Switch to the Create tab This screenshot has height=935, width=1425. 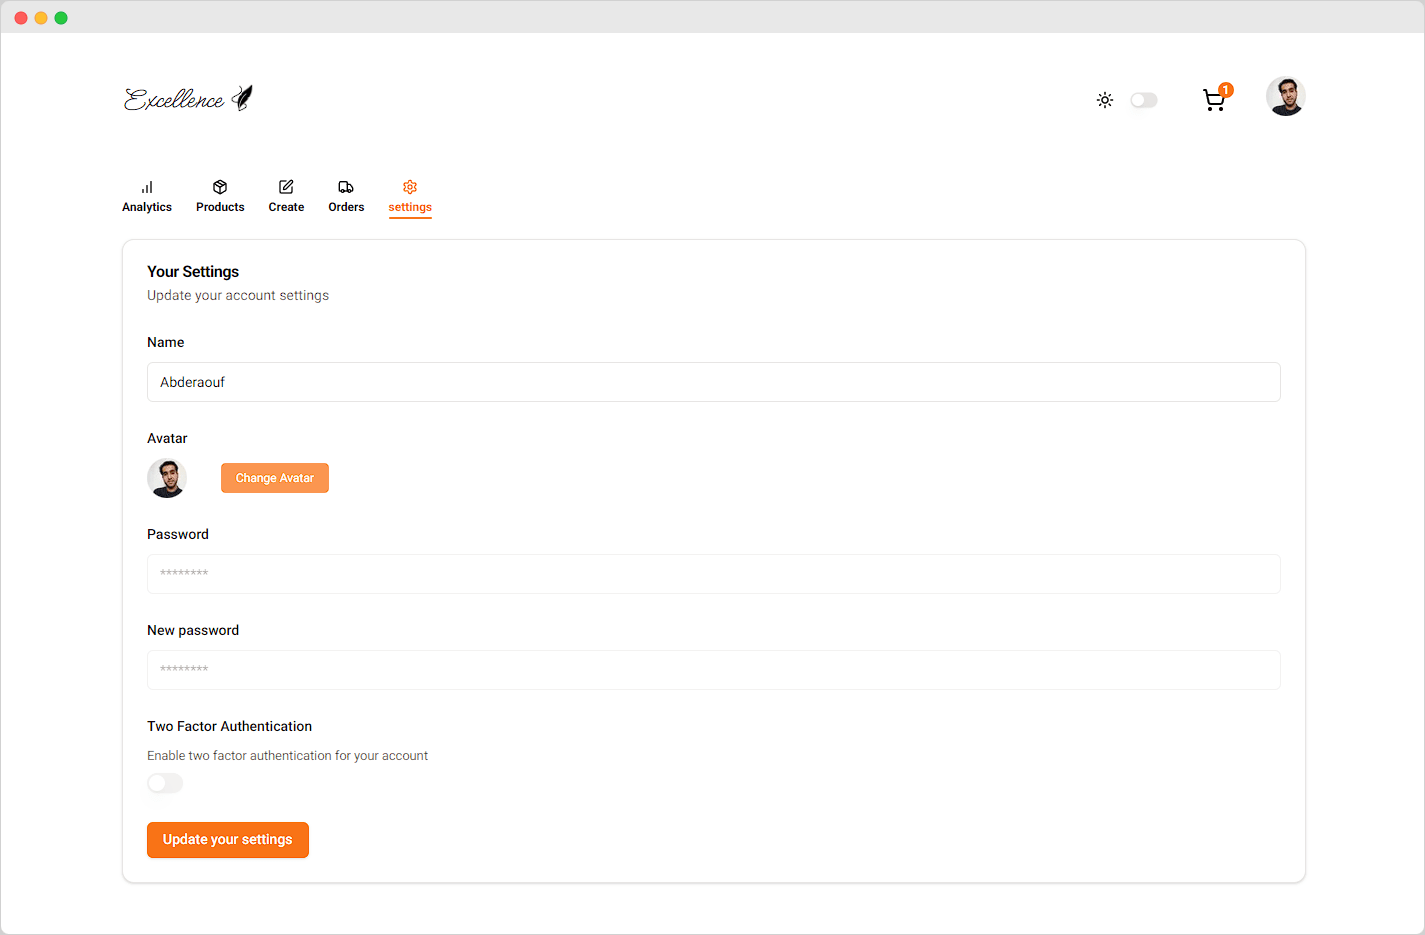286,197
